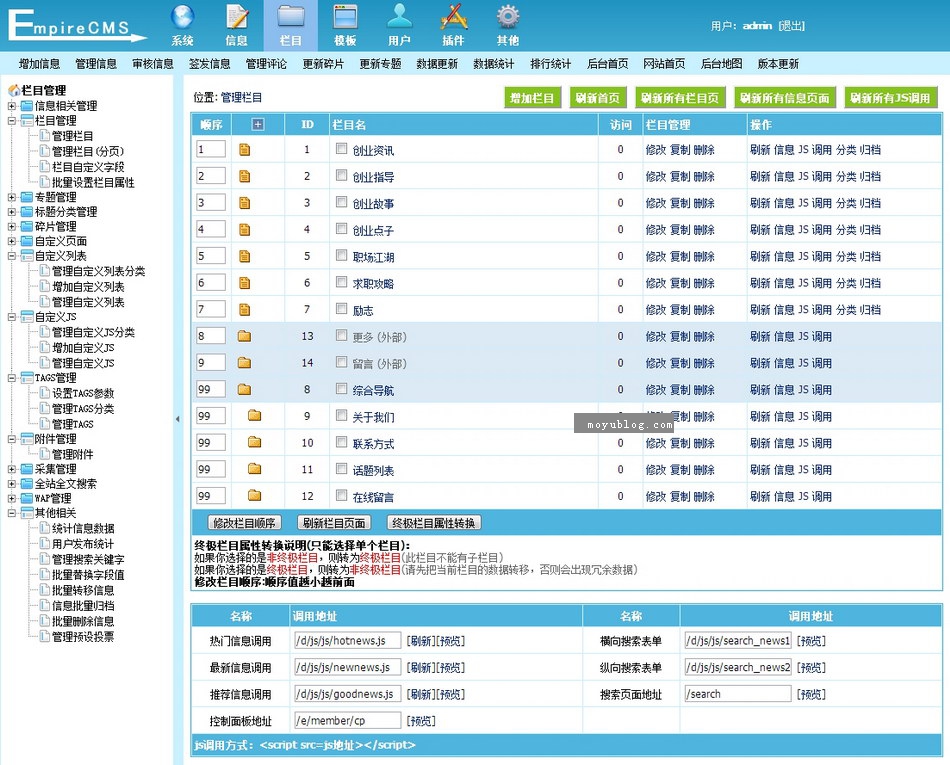950x765 pixels.
Task: Open 数据更新 in the submenu bar
Action: click(437, 64)
